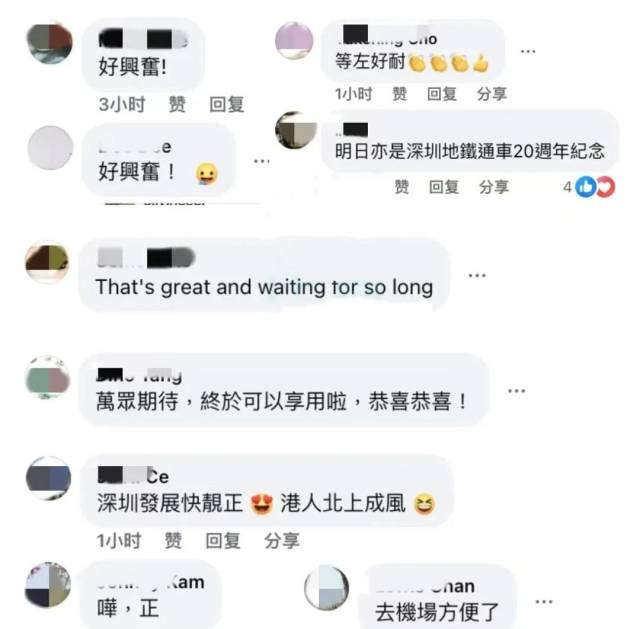Like the first 好興奮! comment
Image resolution: width=640 pixels, height=629 pixels.
177,104
